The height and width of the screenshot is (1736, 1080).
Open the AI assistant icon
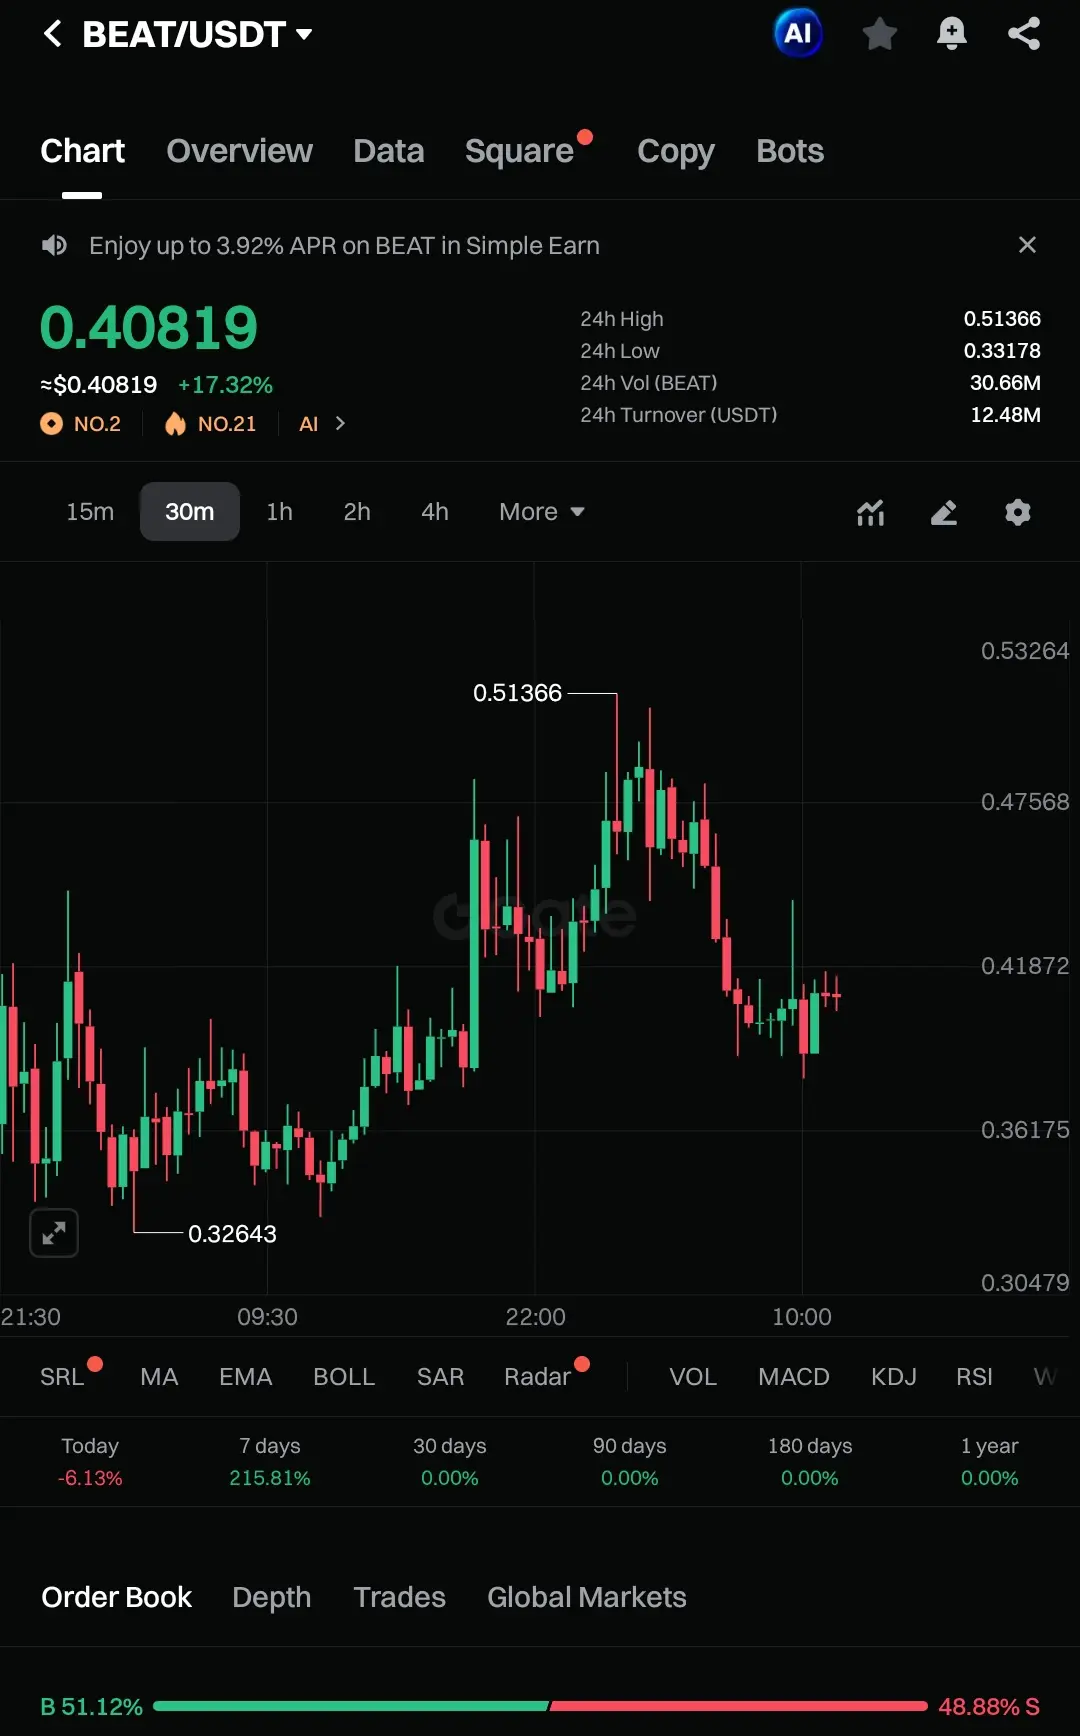point(798,34)
